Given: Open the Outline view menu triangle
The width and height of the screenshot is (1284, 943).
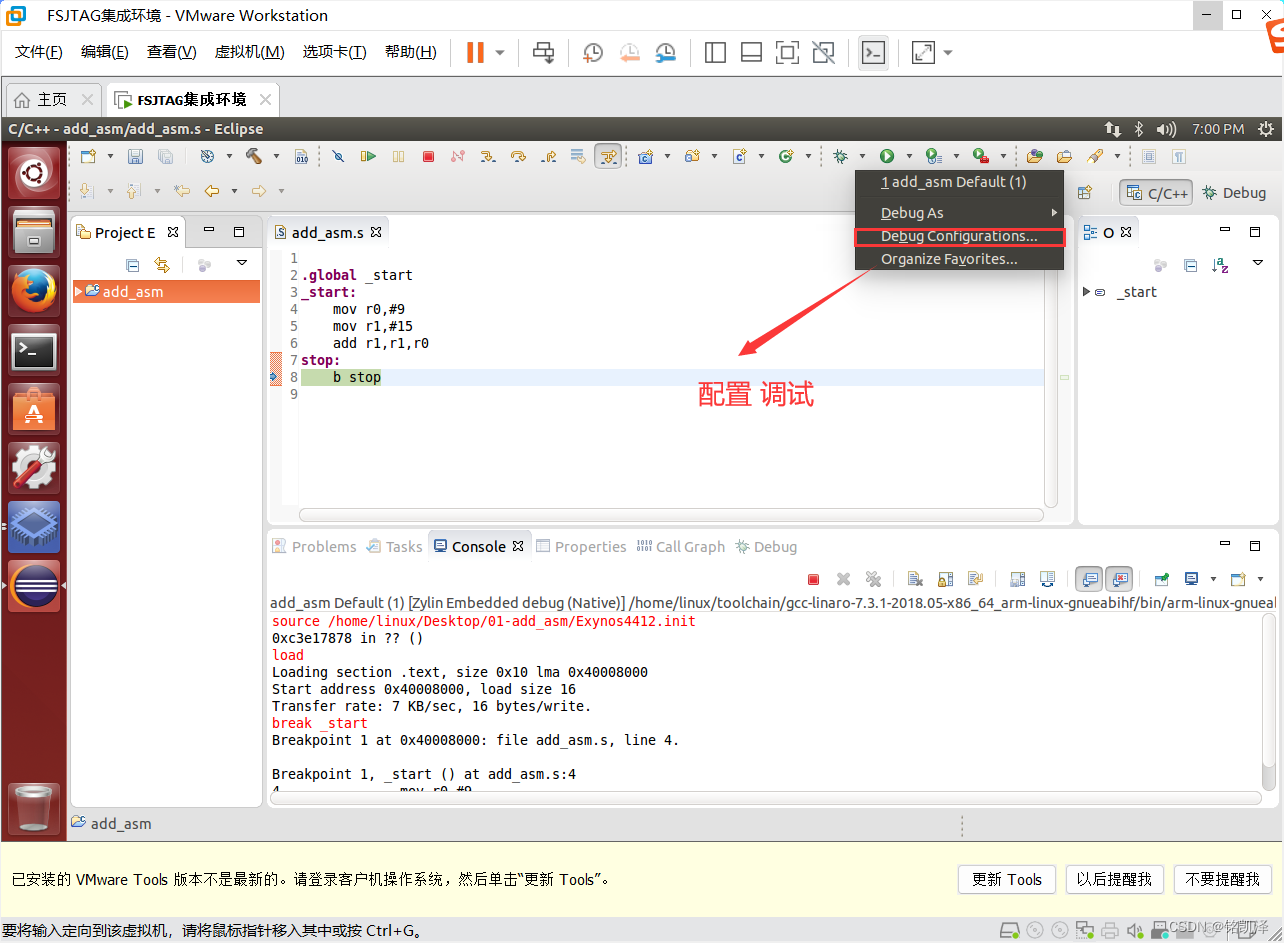Looking at the screenshot, I should pos(1258,263).
